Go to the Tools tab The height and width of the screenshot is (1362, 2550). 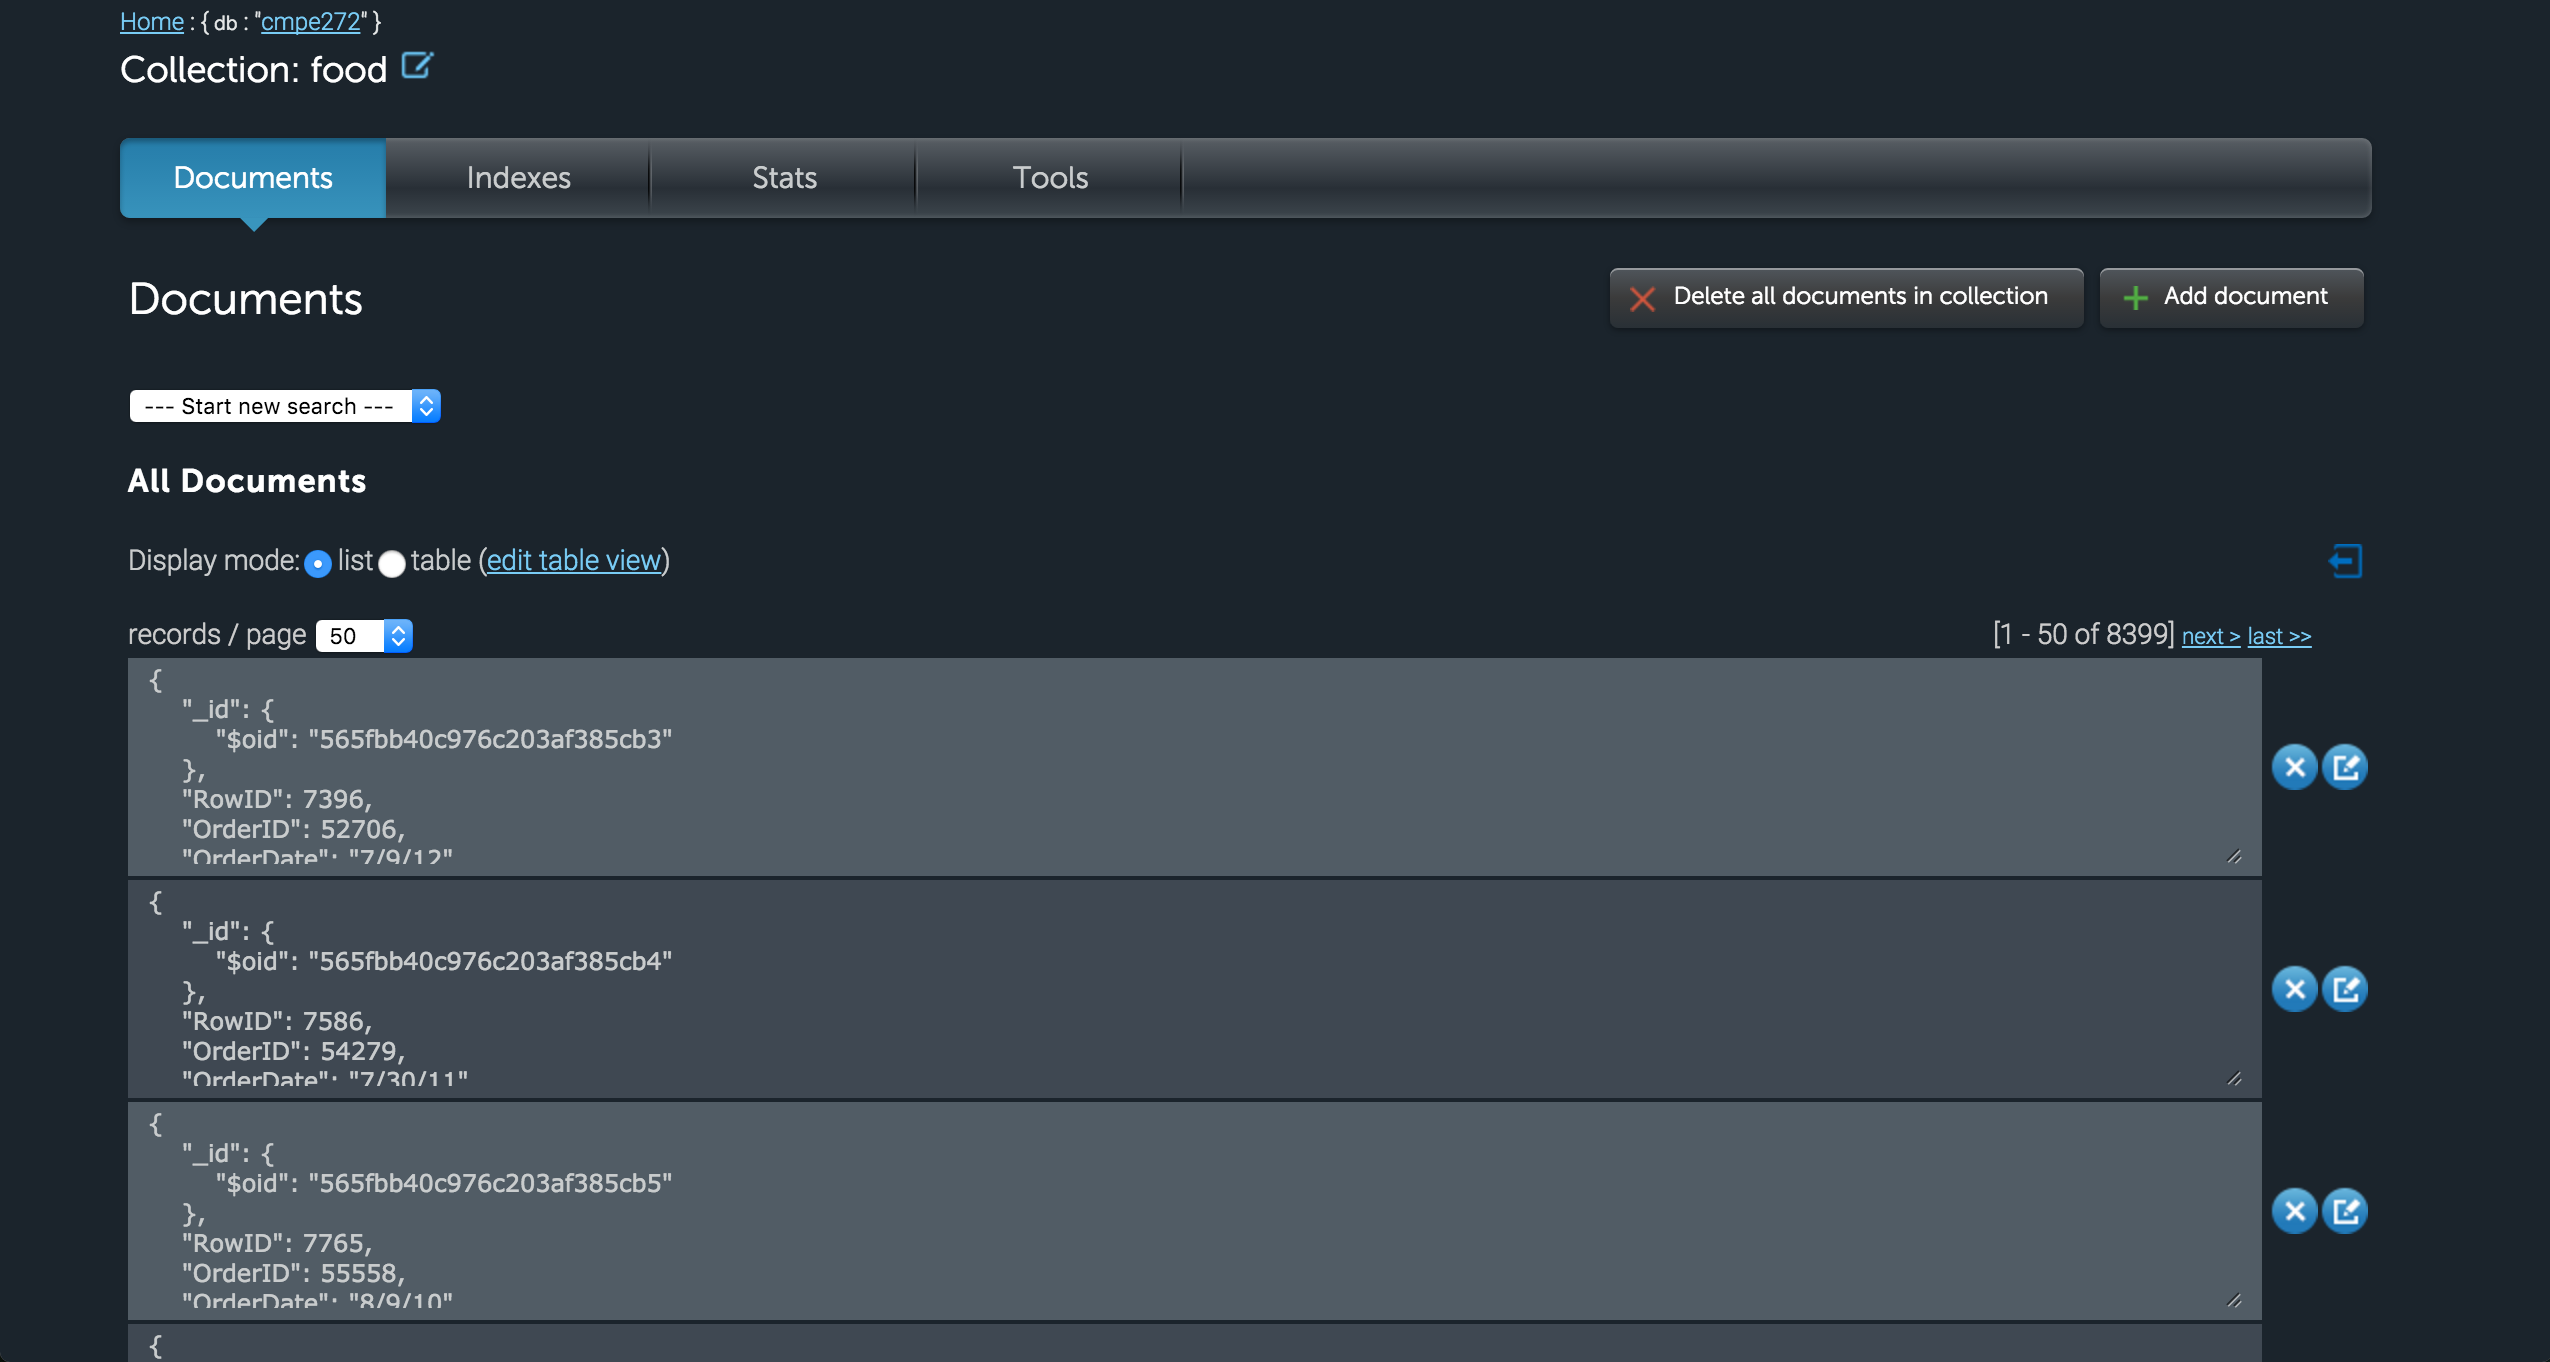pyautogui.click(x=1050, y=178)
